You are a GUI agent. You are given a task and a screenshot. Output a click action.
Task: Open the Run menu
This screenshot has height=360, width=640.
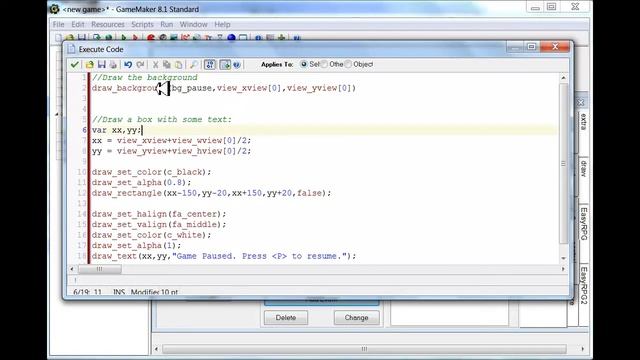click(167, 24)
